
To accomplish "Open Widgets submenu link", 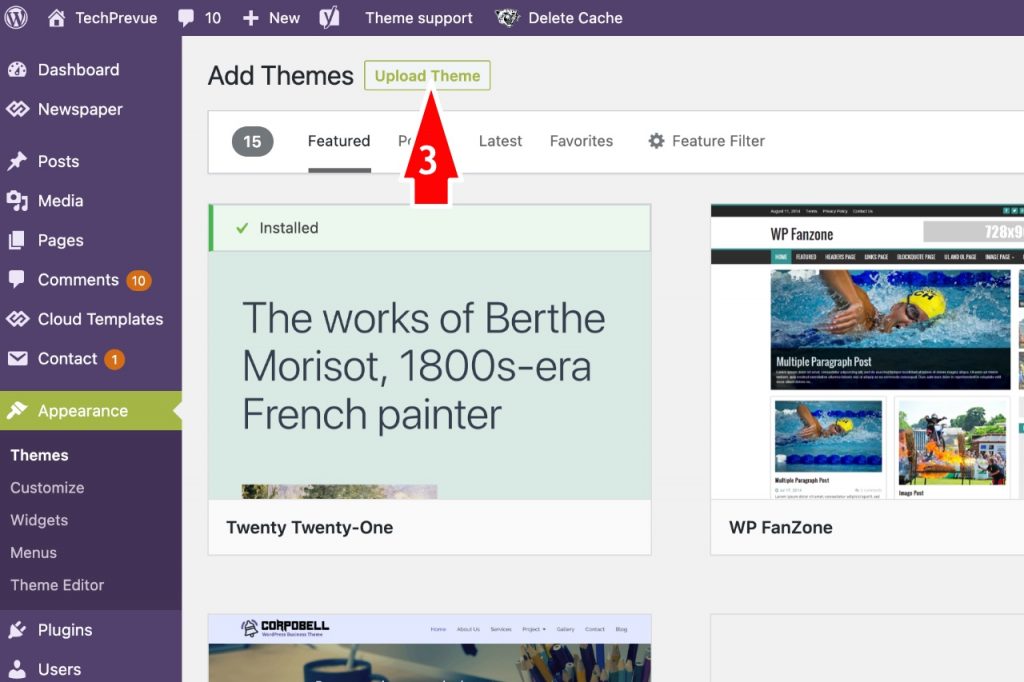I will pos(39,521).
